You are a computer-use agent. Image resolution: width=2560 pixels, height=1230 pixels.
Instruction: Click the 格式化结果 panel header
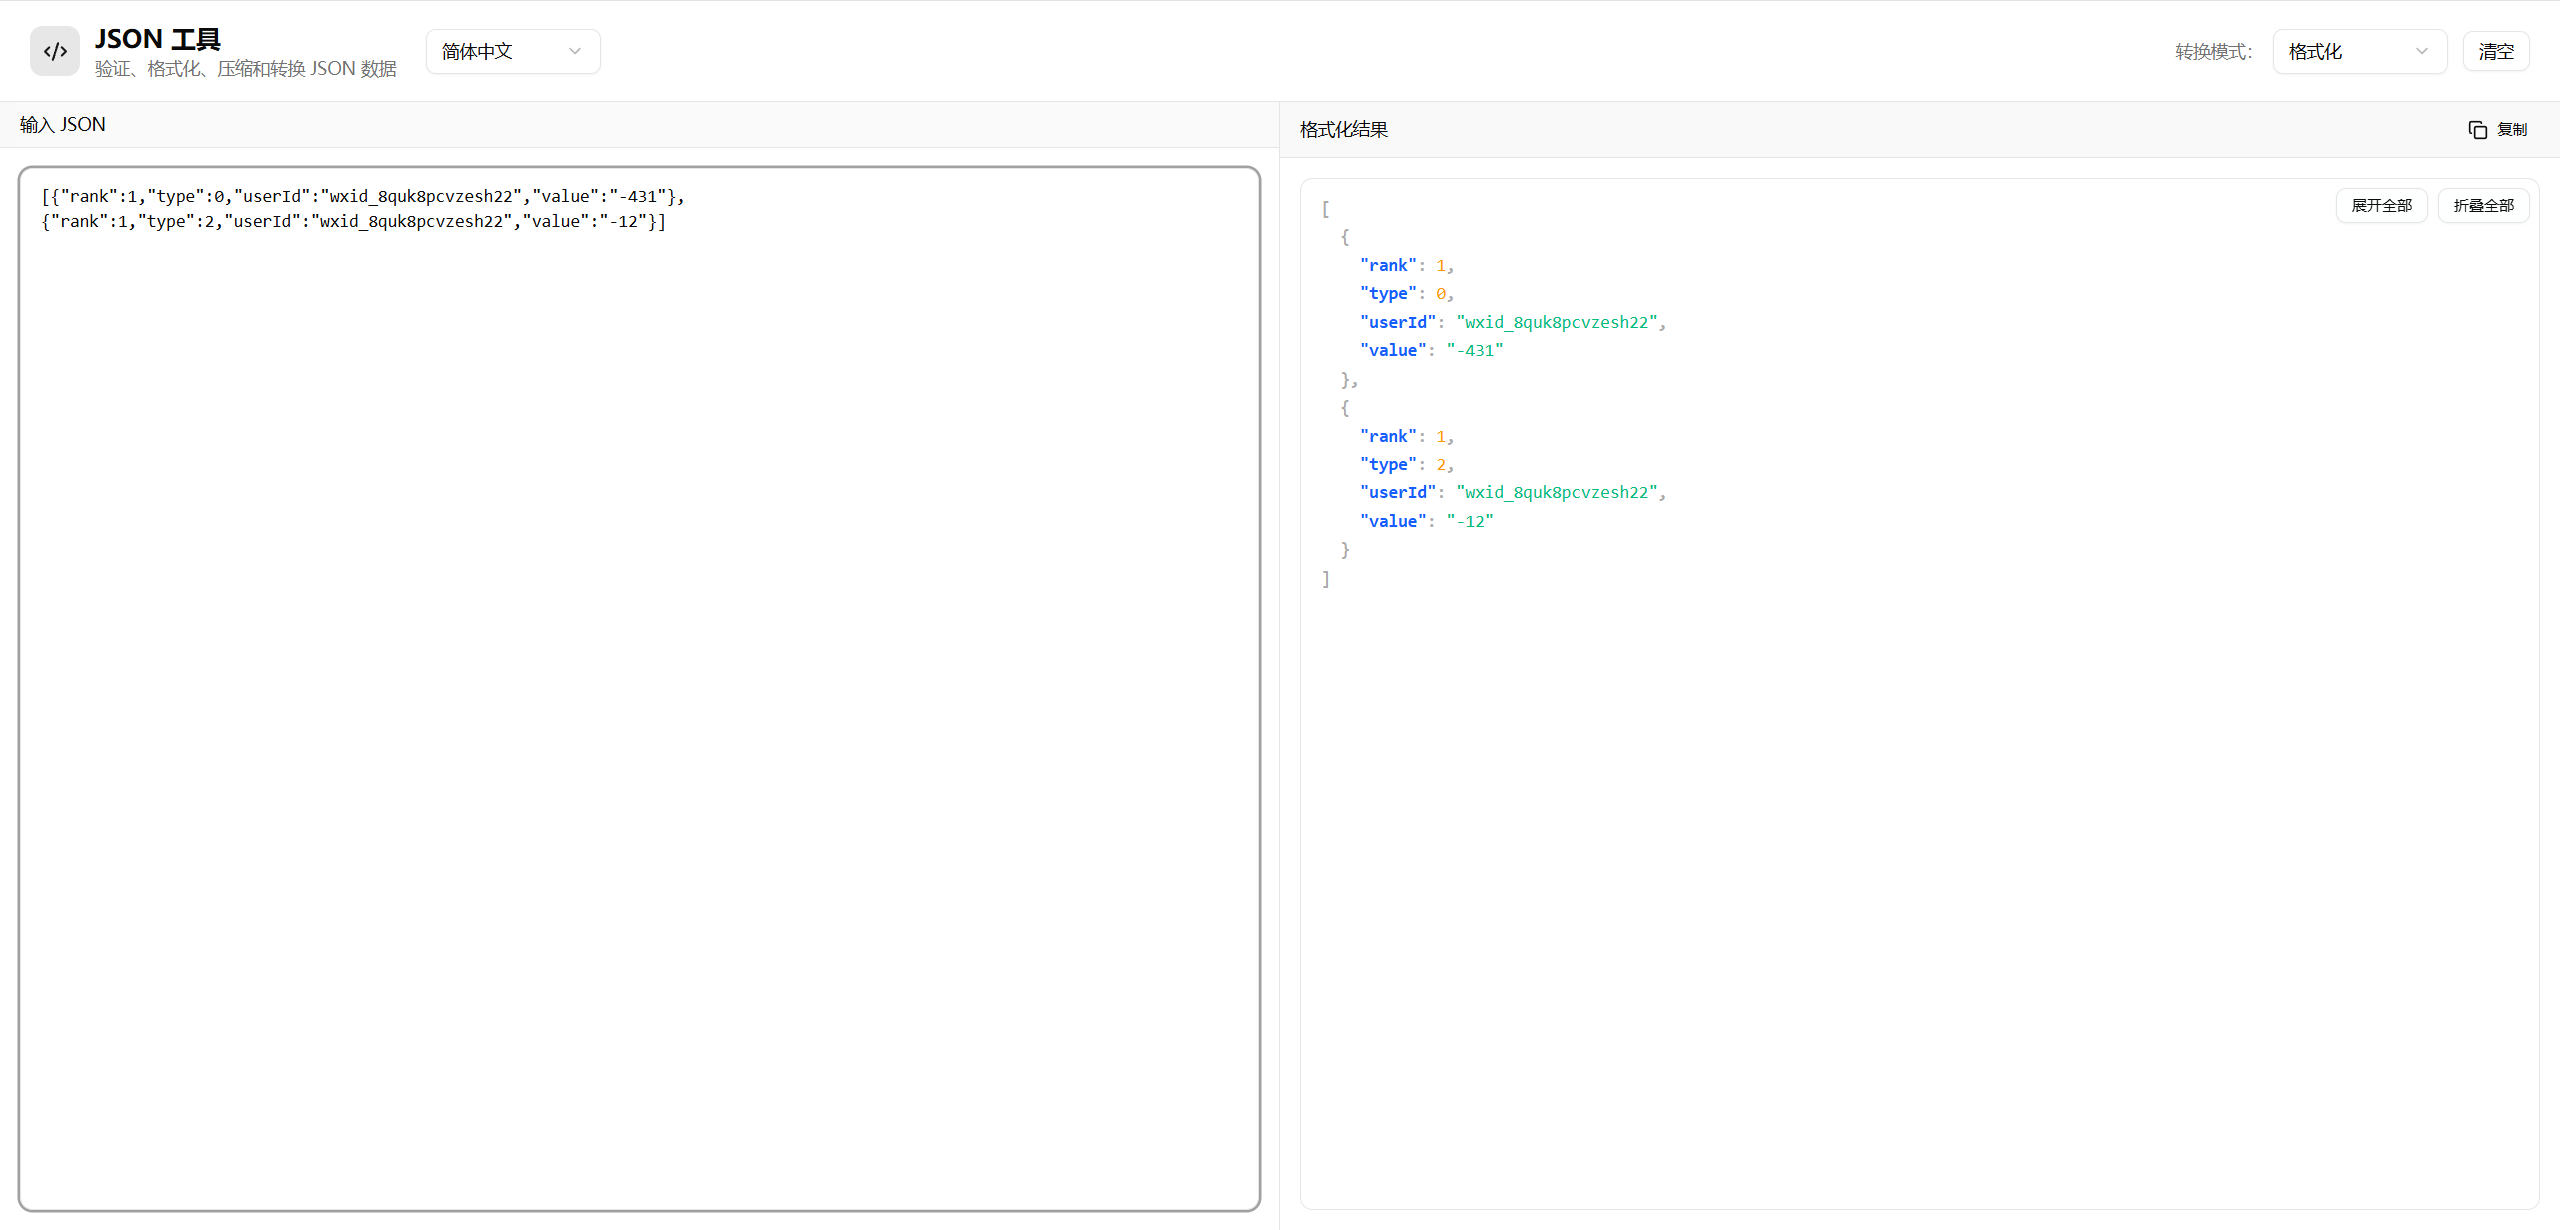coord(1343,130)
